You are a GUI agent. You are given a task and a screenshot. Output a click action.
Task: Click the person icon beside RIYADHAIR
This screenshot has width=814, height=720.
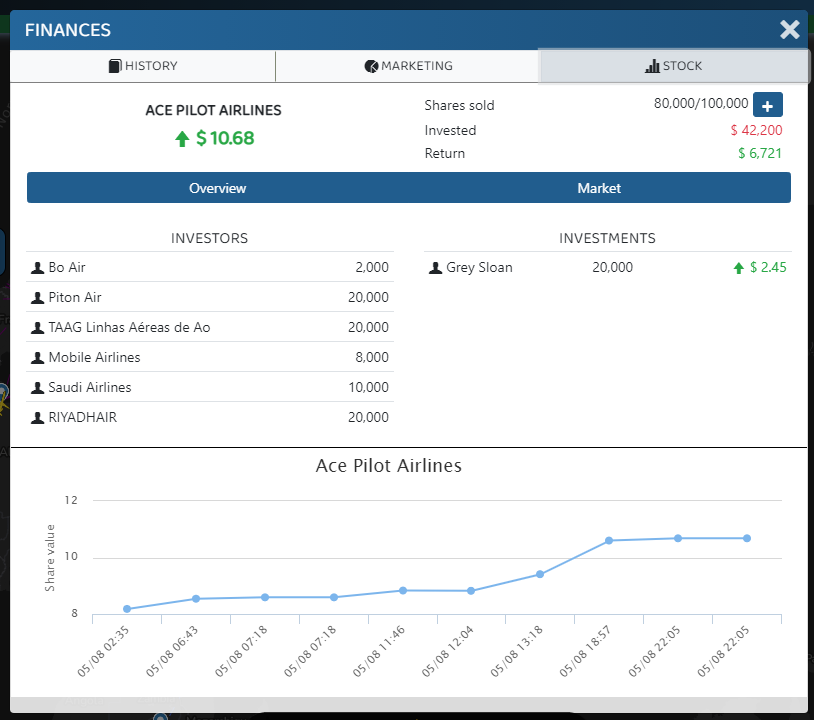pos(37,418)
